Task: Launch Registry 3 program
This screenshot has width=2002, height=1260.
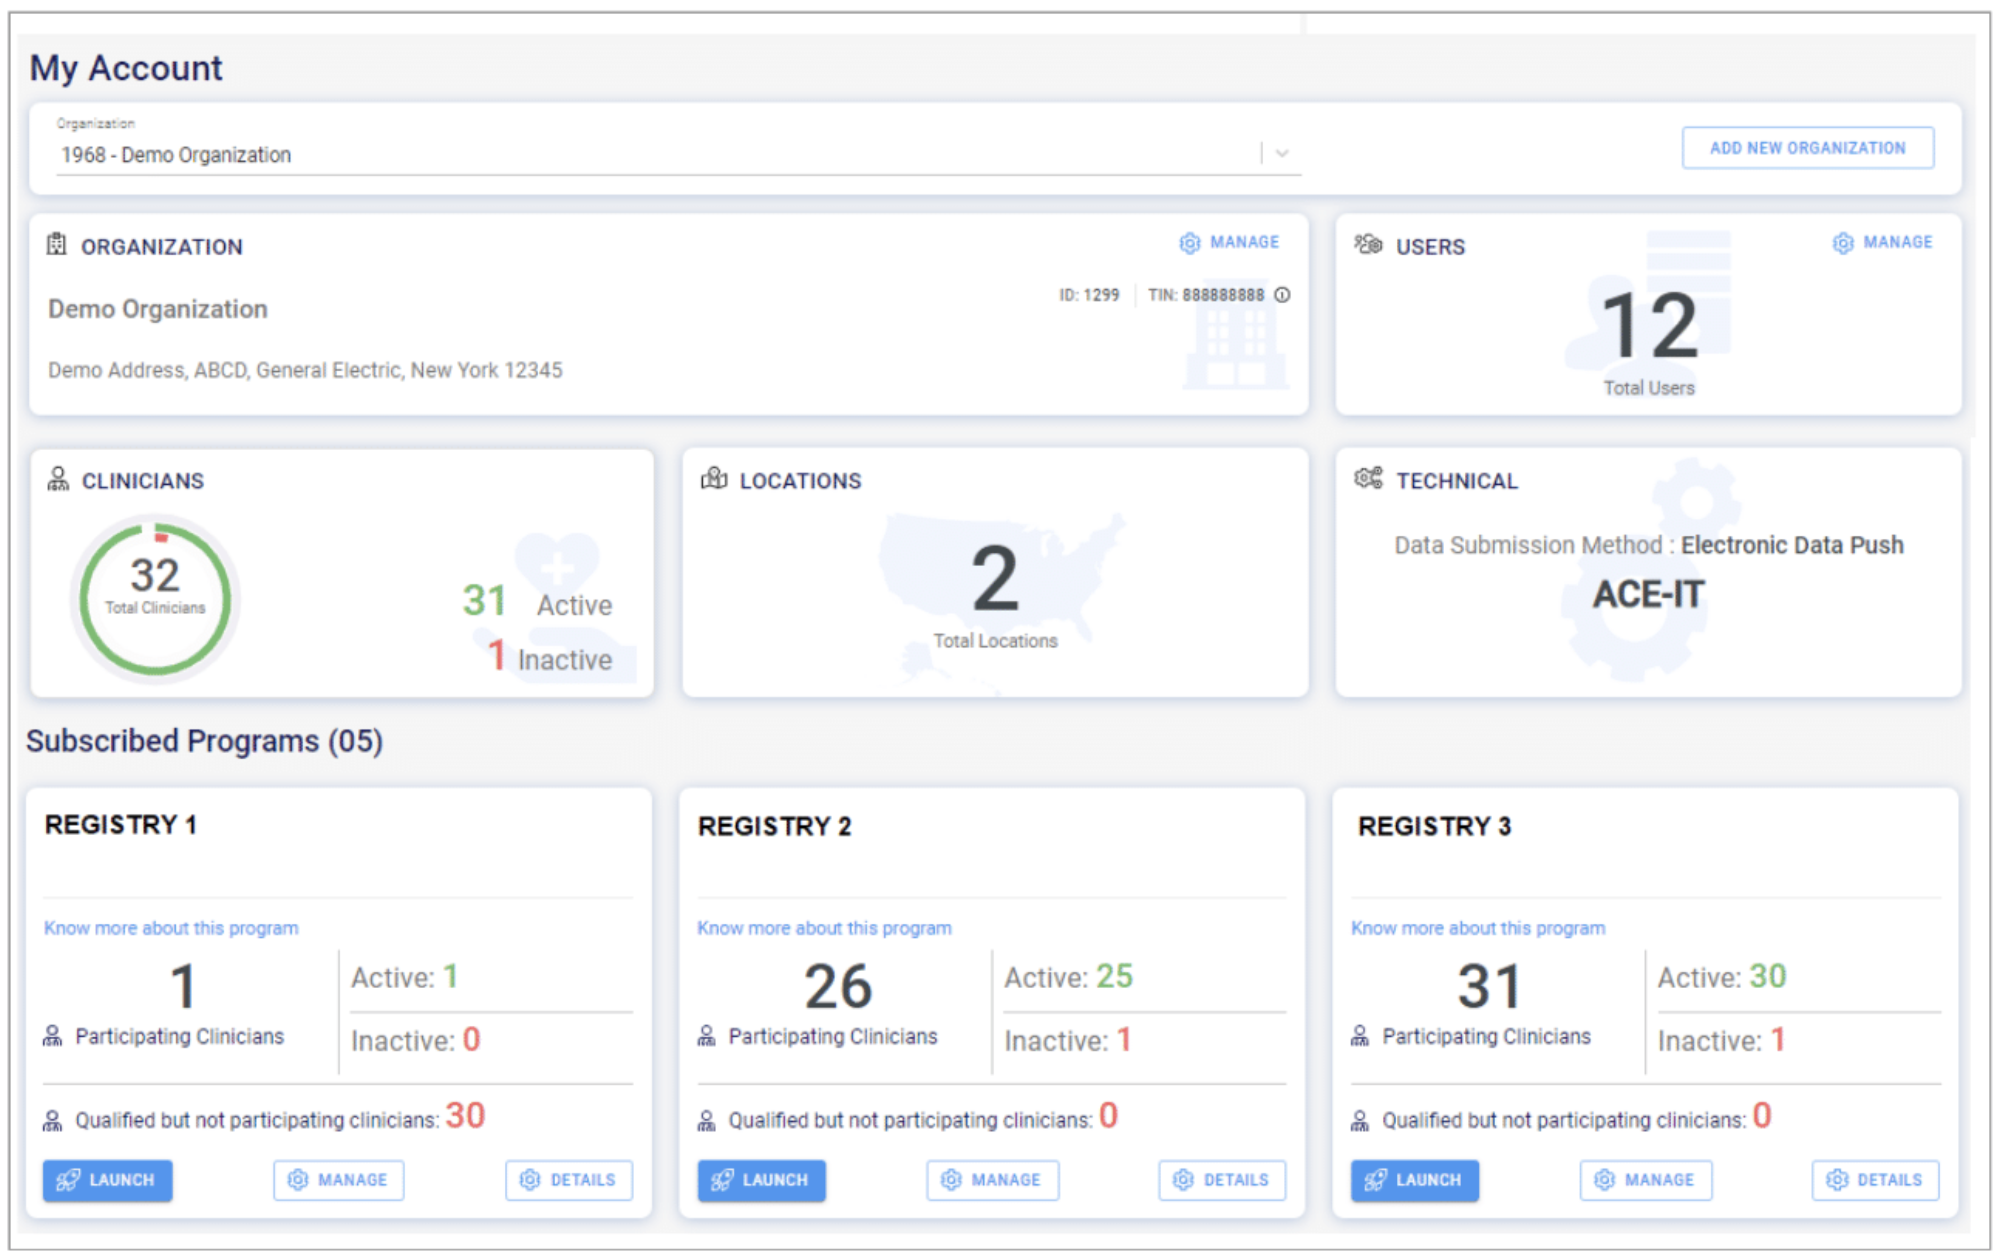Action: (1414, 1180)
